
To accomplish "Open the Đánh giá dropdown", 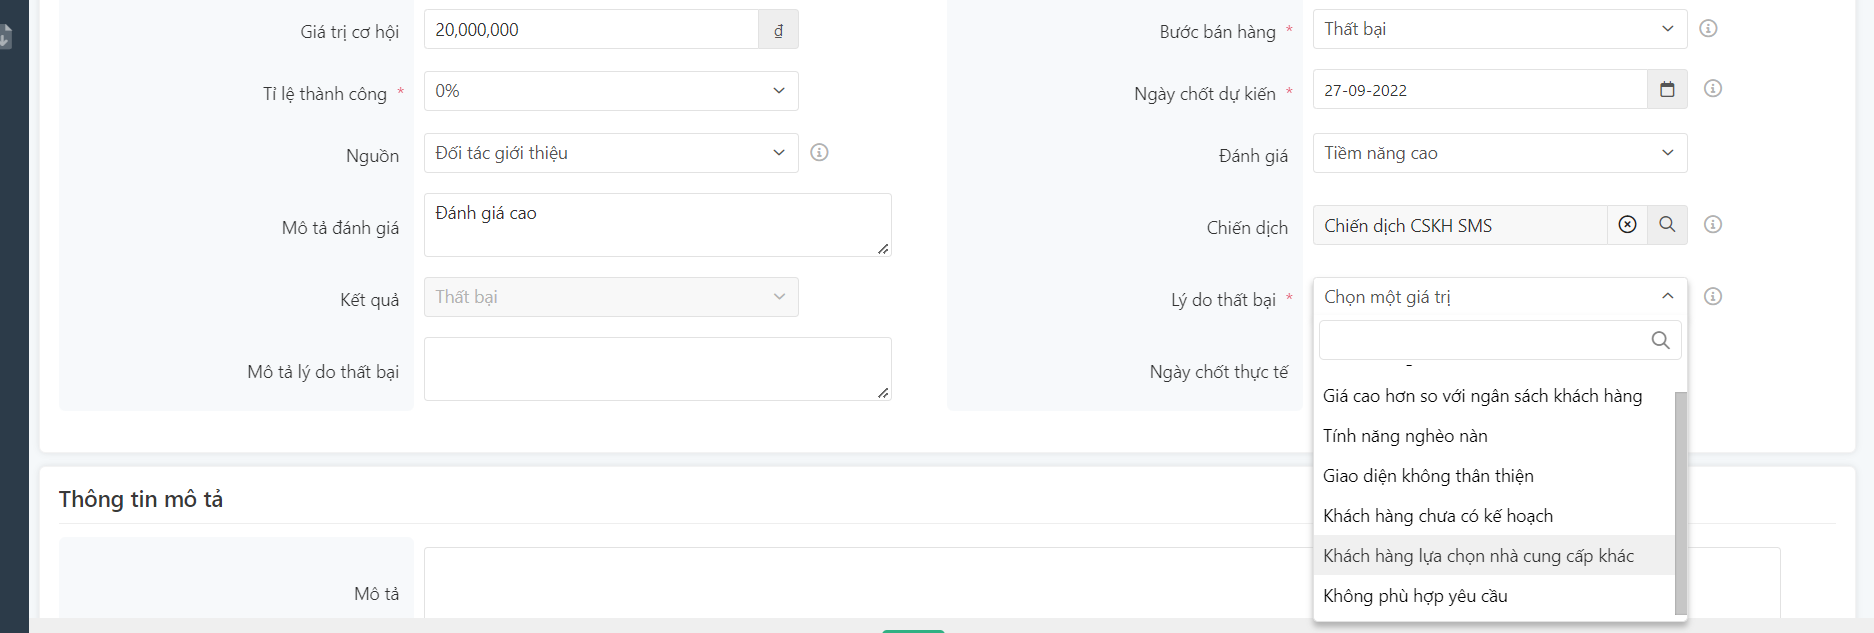I will pos(1498,153).
